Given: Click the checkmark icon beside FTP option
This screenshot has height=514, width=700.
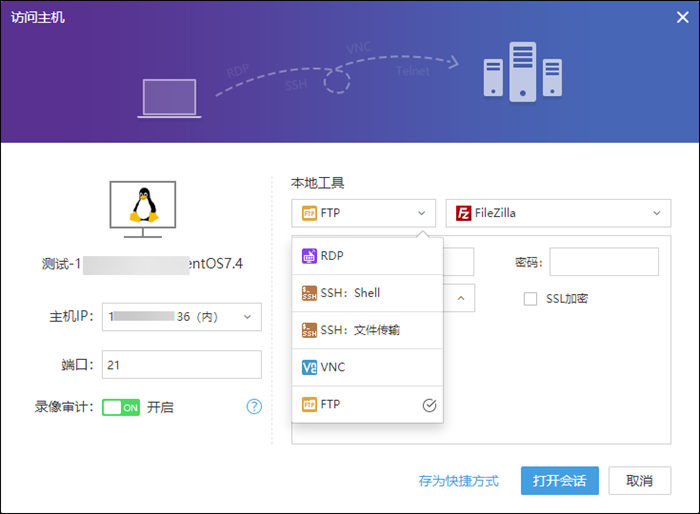Looking at the screenshot, I should point(429,405).
